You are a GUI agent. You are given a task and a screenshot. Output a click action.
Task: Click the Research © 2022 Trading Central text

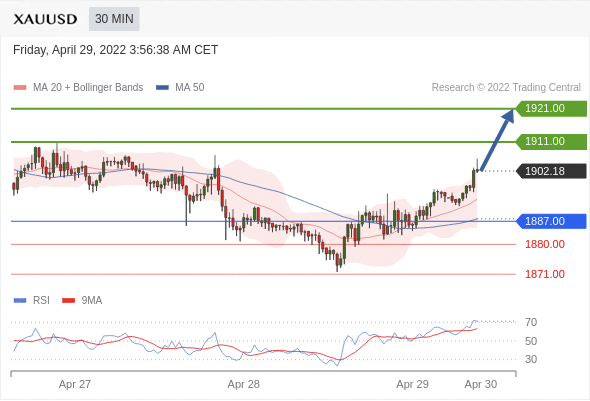point(506,88)
